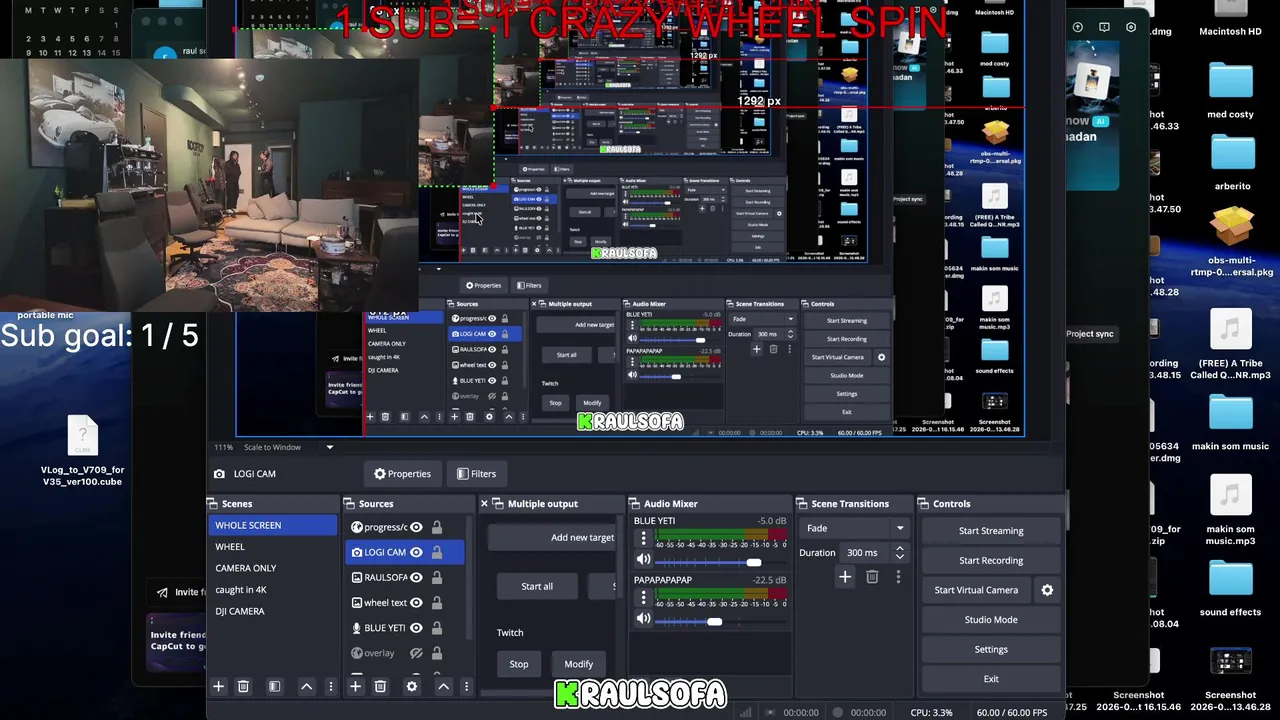The width and height of the screenshot is (1280, 720).
Task: Hide the progress/c source with its eye
Action: click(x=416, y=527)
